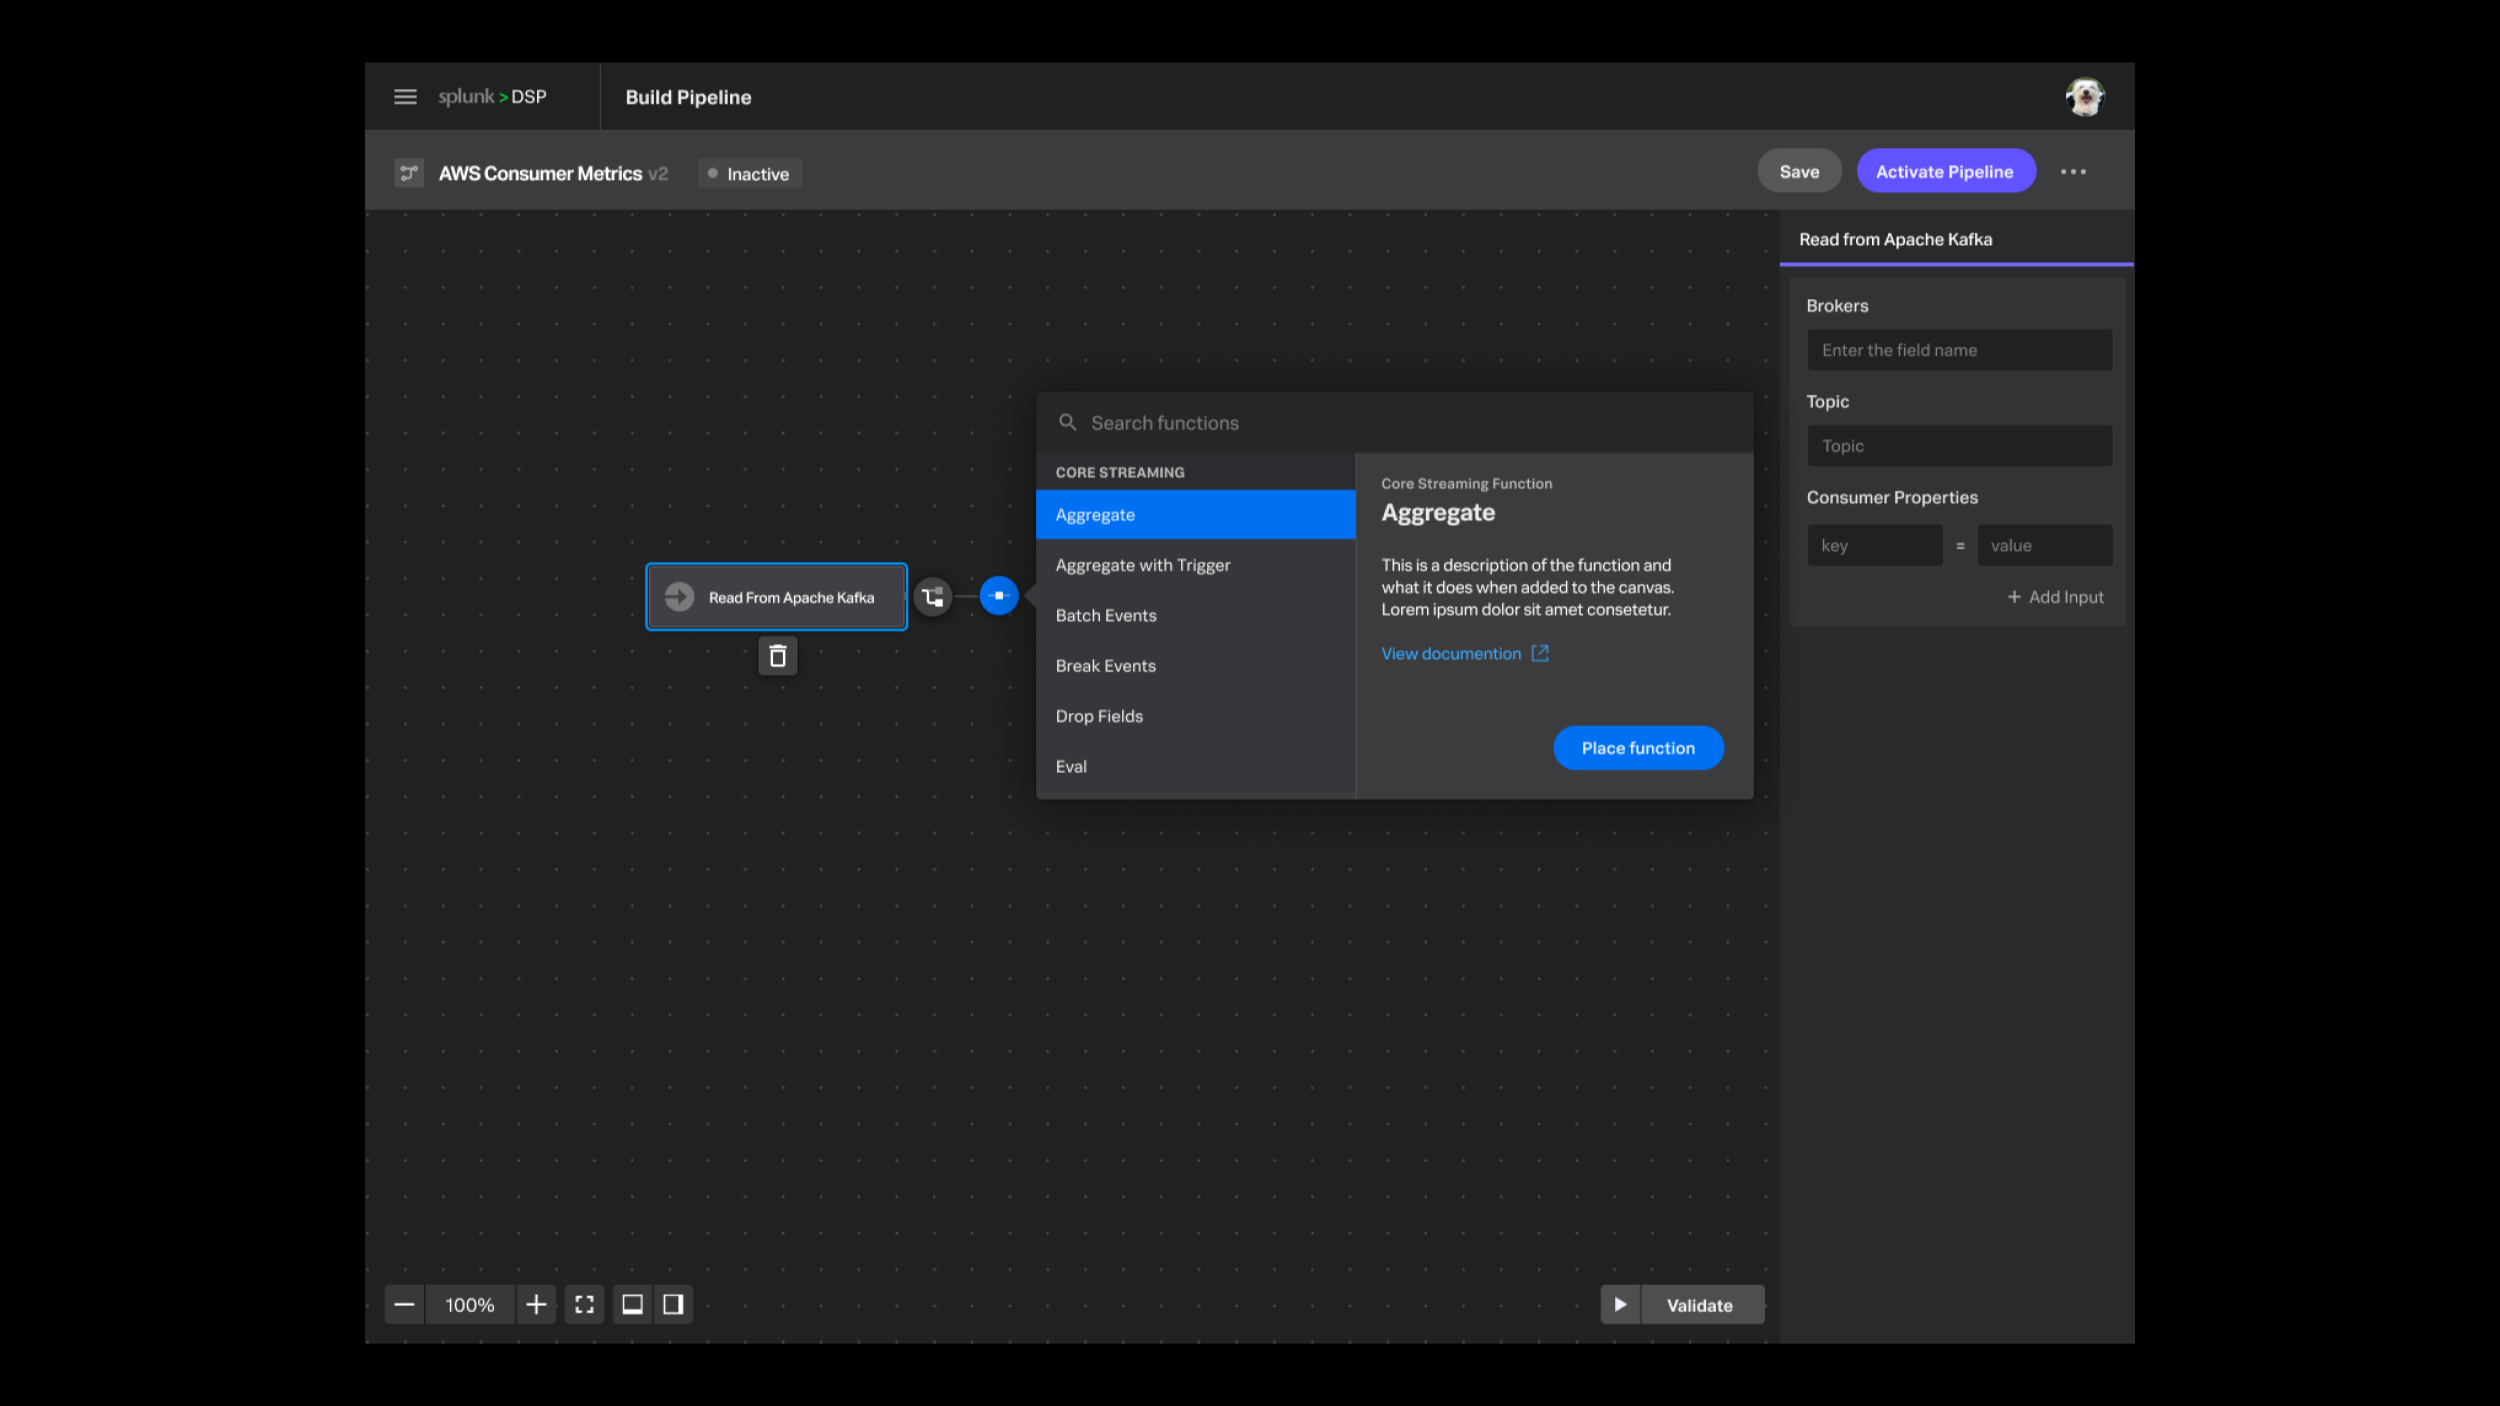Image resolution: width=2500 pixels, height=1406 pixels.
Task: Click the trash delete node icon
Action: (x=777, y=656)
